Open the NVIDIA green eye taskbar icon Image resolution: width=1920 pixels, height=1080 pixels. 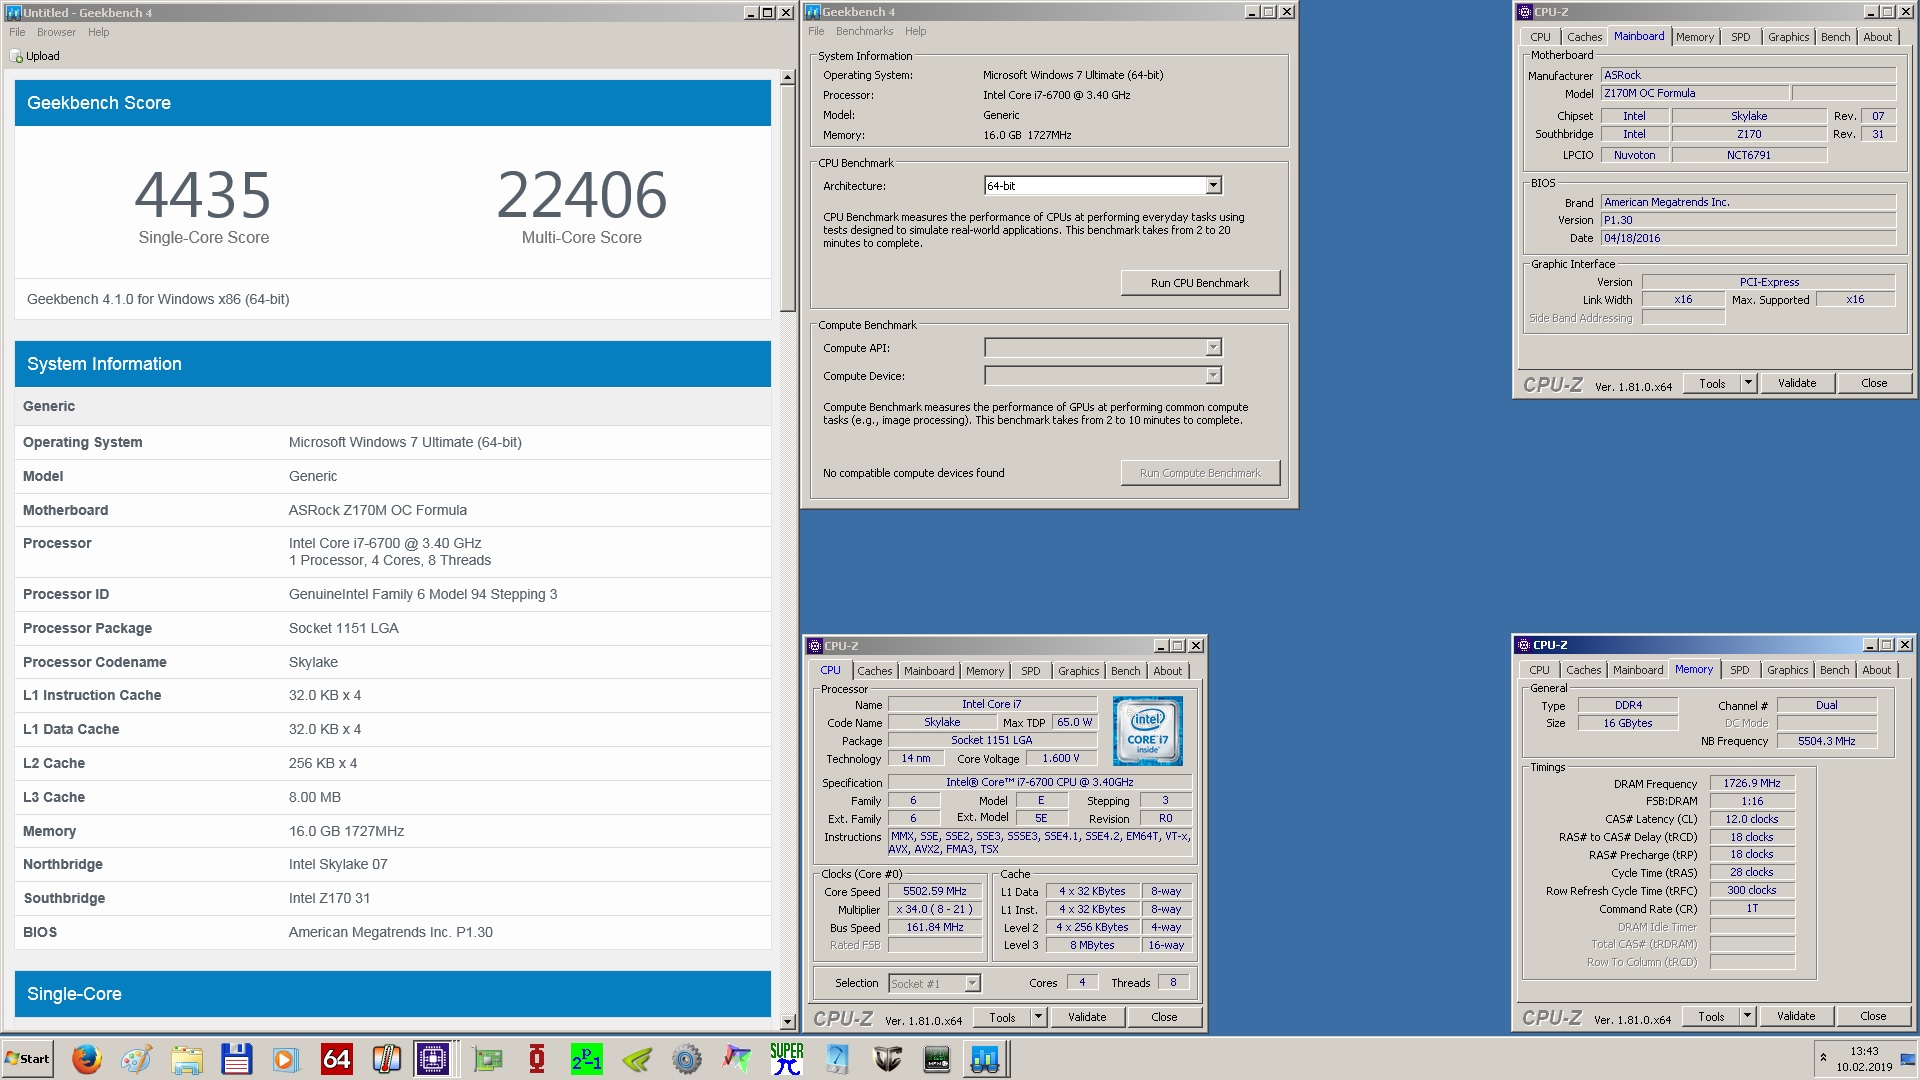point(637,1059)
